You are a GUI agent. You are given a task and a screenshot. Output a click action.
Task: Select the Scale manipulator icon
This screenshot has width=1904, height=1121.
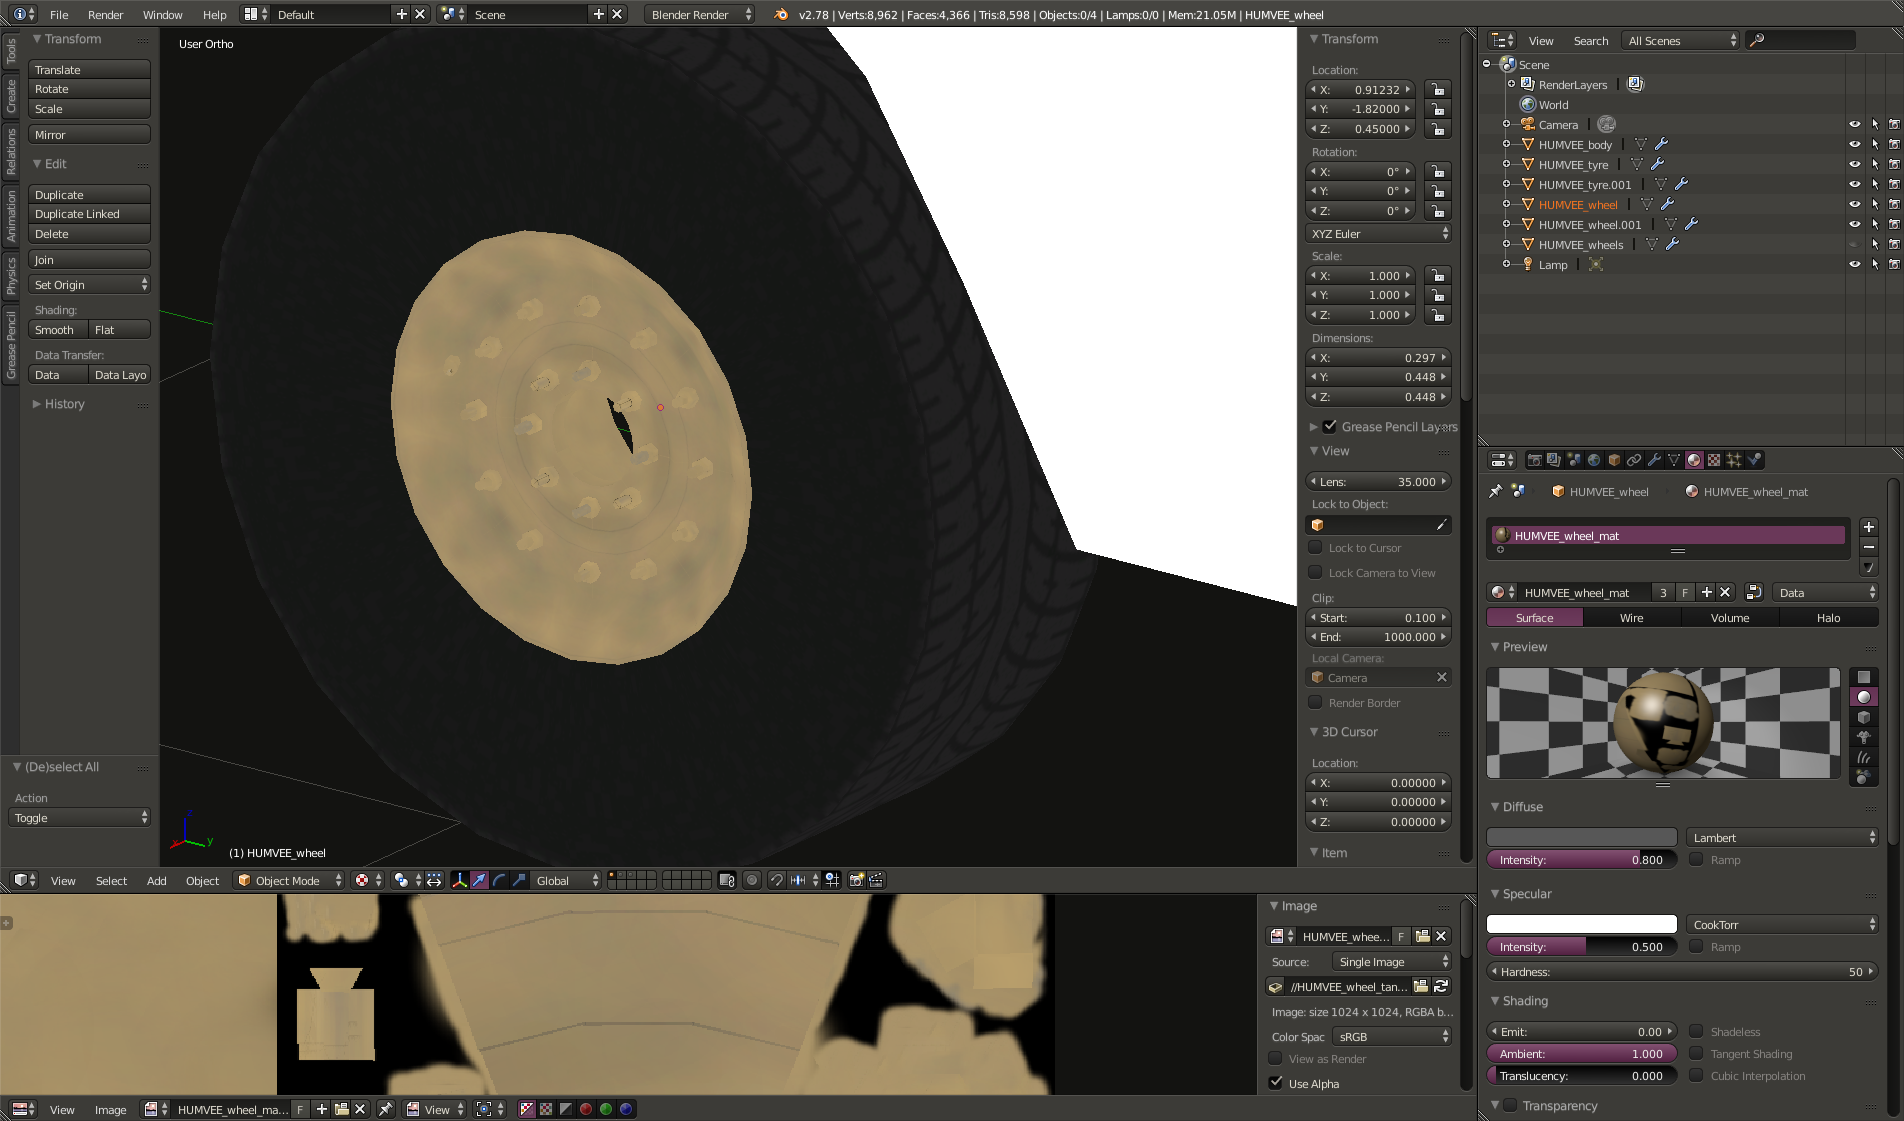519,880
